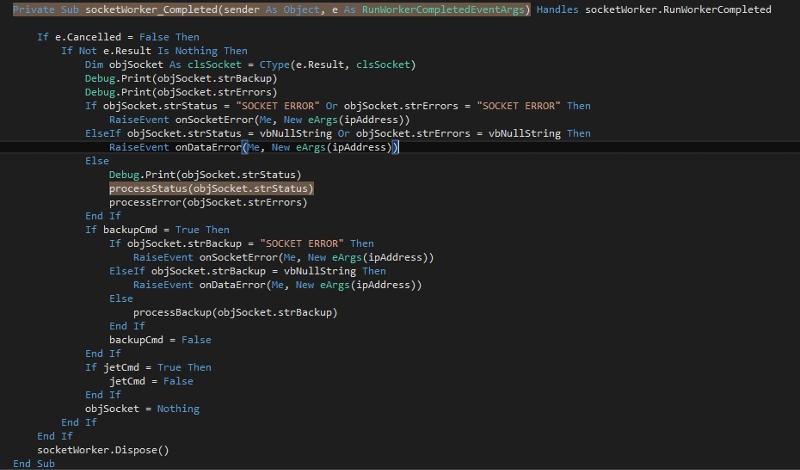Click 'If objSocket.strStatus = "SOCKET ERROR"' line
Screen dimensions: 800x470
(x=338, y=106)
